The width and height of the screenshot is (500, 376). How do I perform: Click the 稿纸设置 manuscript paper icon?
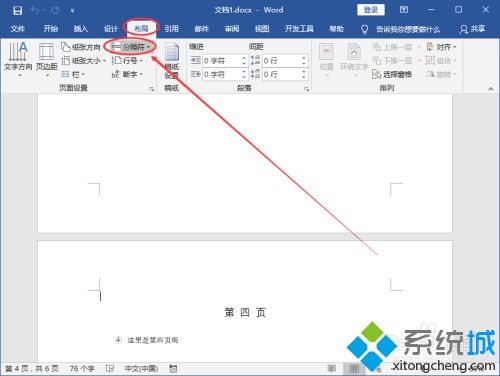click(172, 61)
